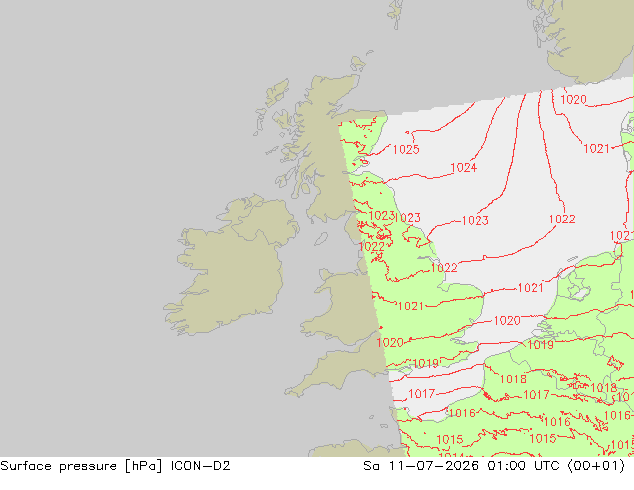634x490 pixels.
Task: Click the 'Surface pressure [hPa] ICON-D2' caption
Action: pos(115,466)
